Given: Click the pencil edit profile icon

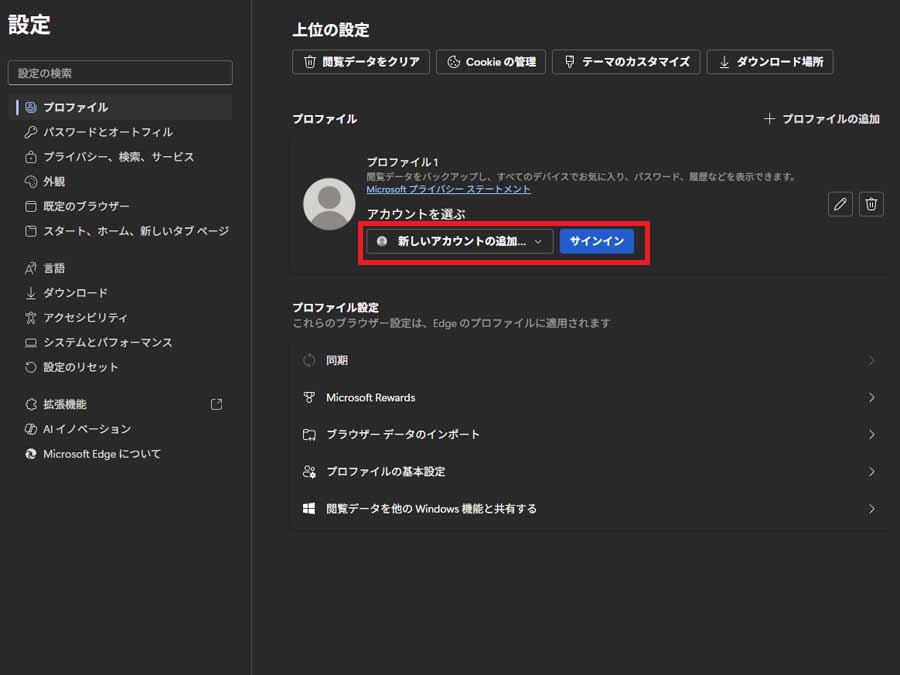Looking at the screenshot, I should [840, 204].
